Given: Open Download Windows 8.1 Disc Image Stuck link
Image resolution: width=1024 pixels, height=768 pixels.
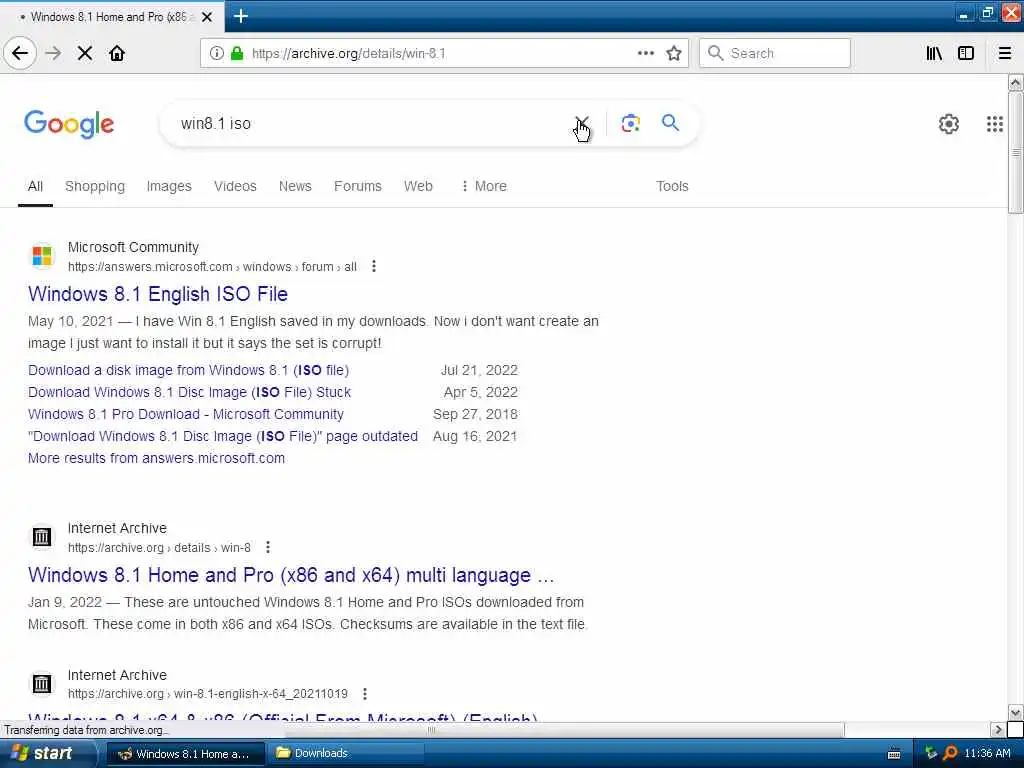Looking at the screenshot, I should [189, 392].
